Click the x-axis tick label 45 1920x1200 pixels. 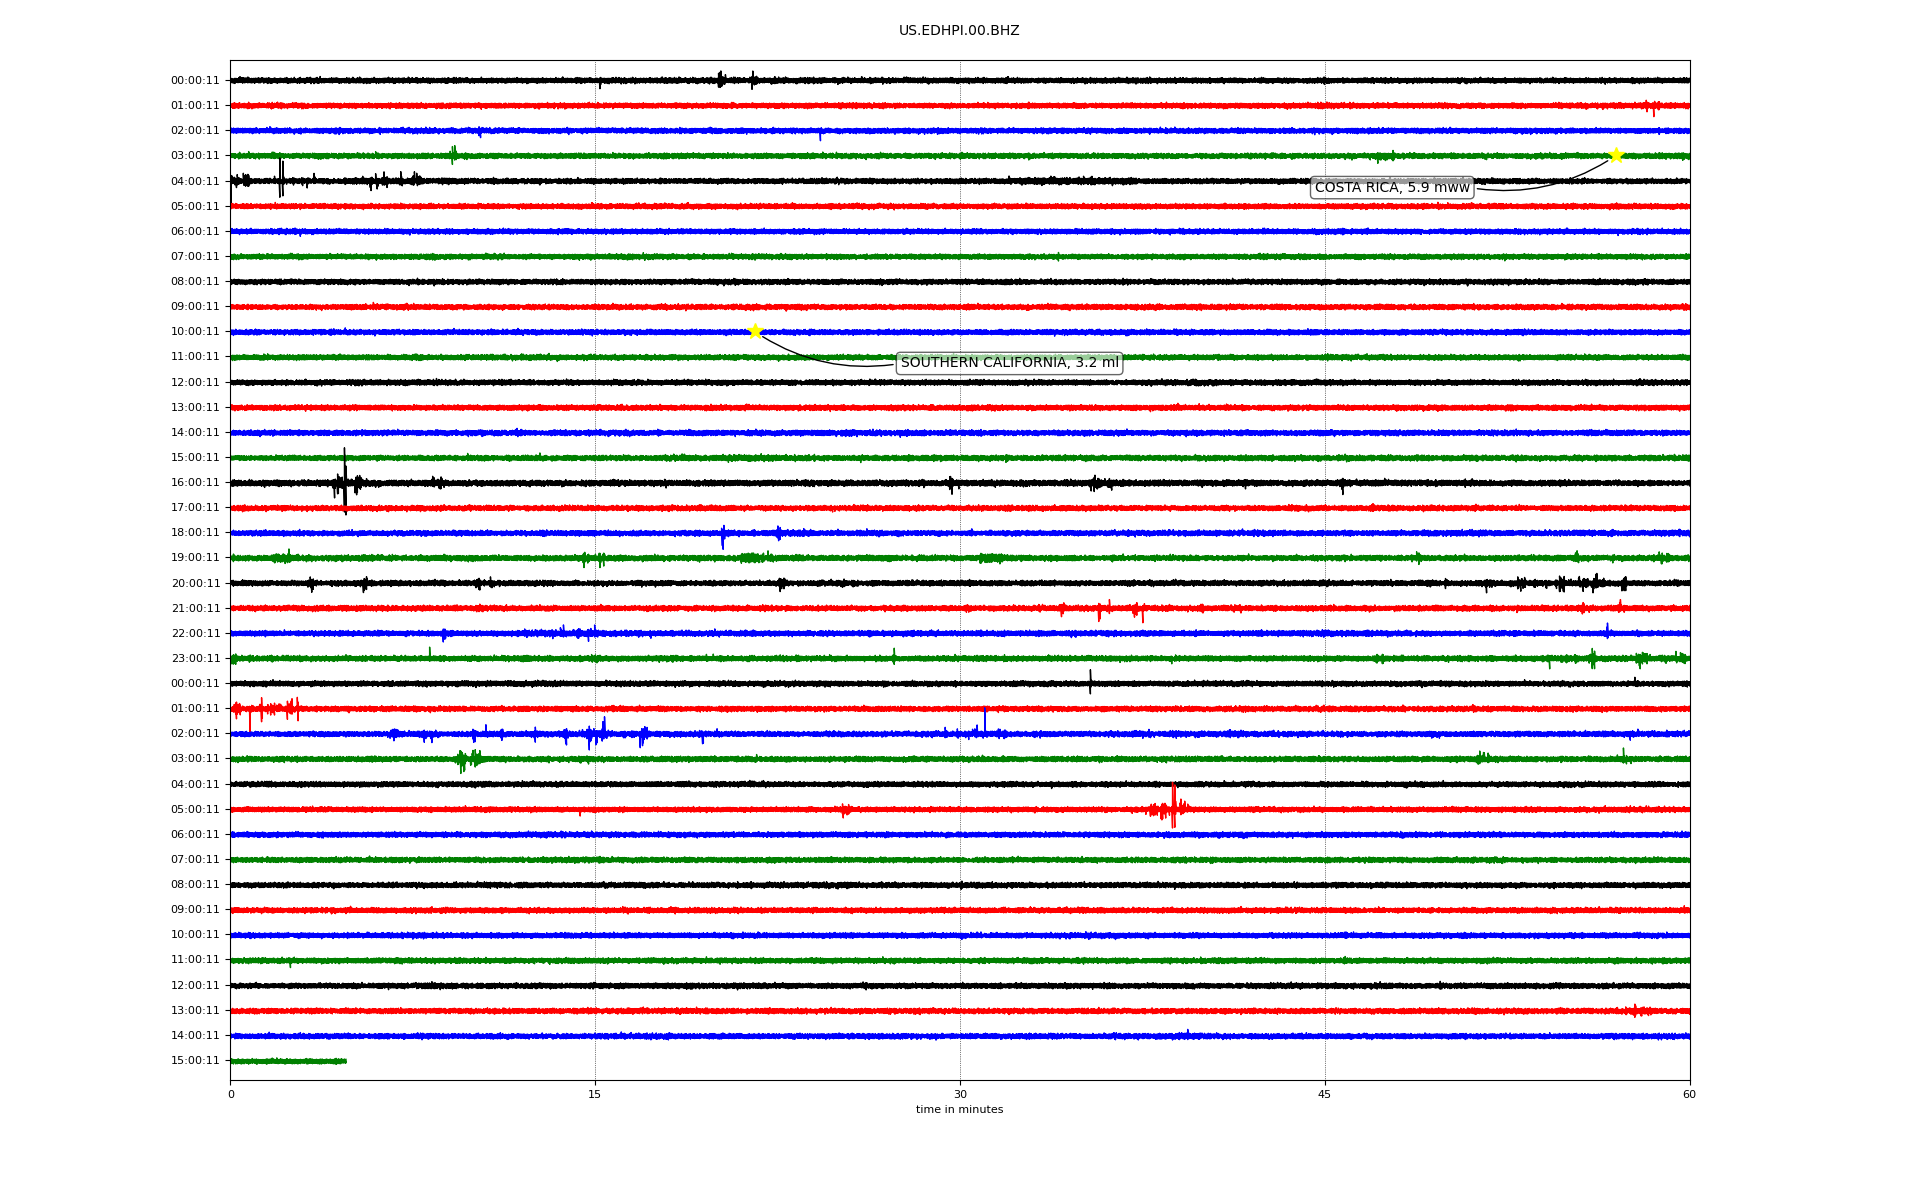click(x=1325, y=1094)
